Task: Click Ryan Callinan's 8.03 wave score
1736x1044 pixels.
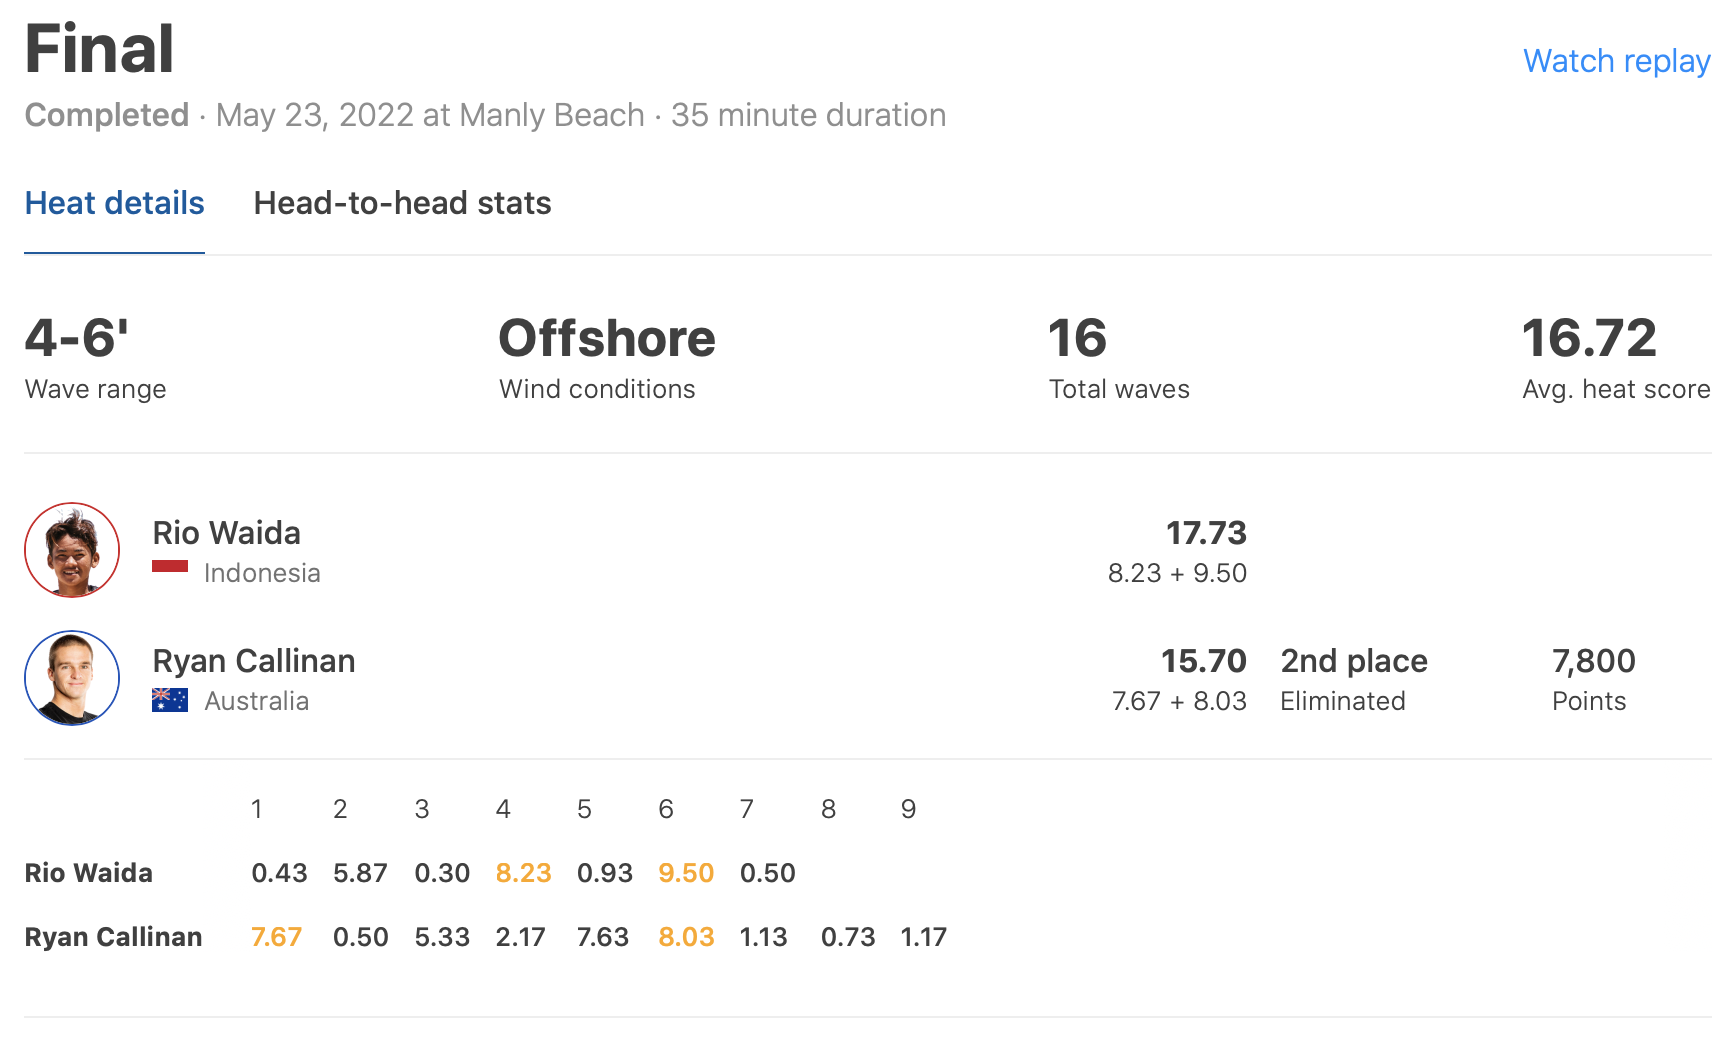Action: 686,937
